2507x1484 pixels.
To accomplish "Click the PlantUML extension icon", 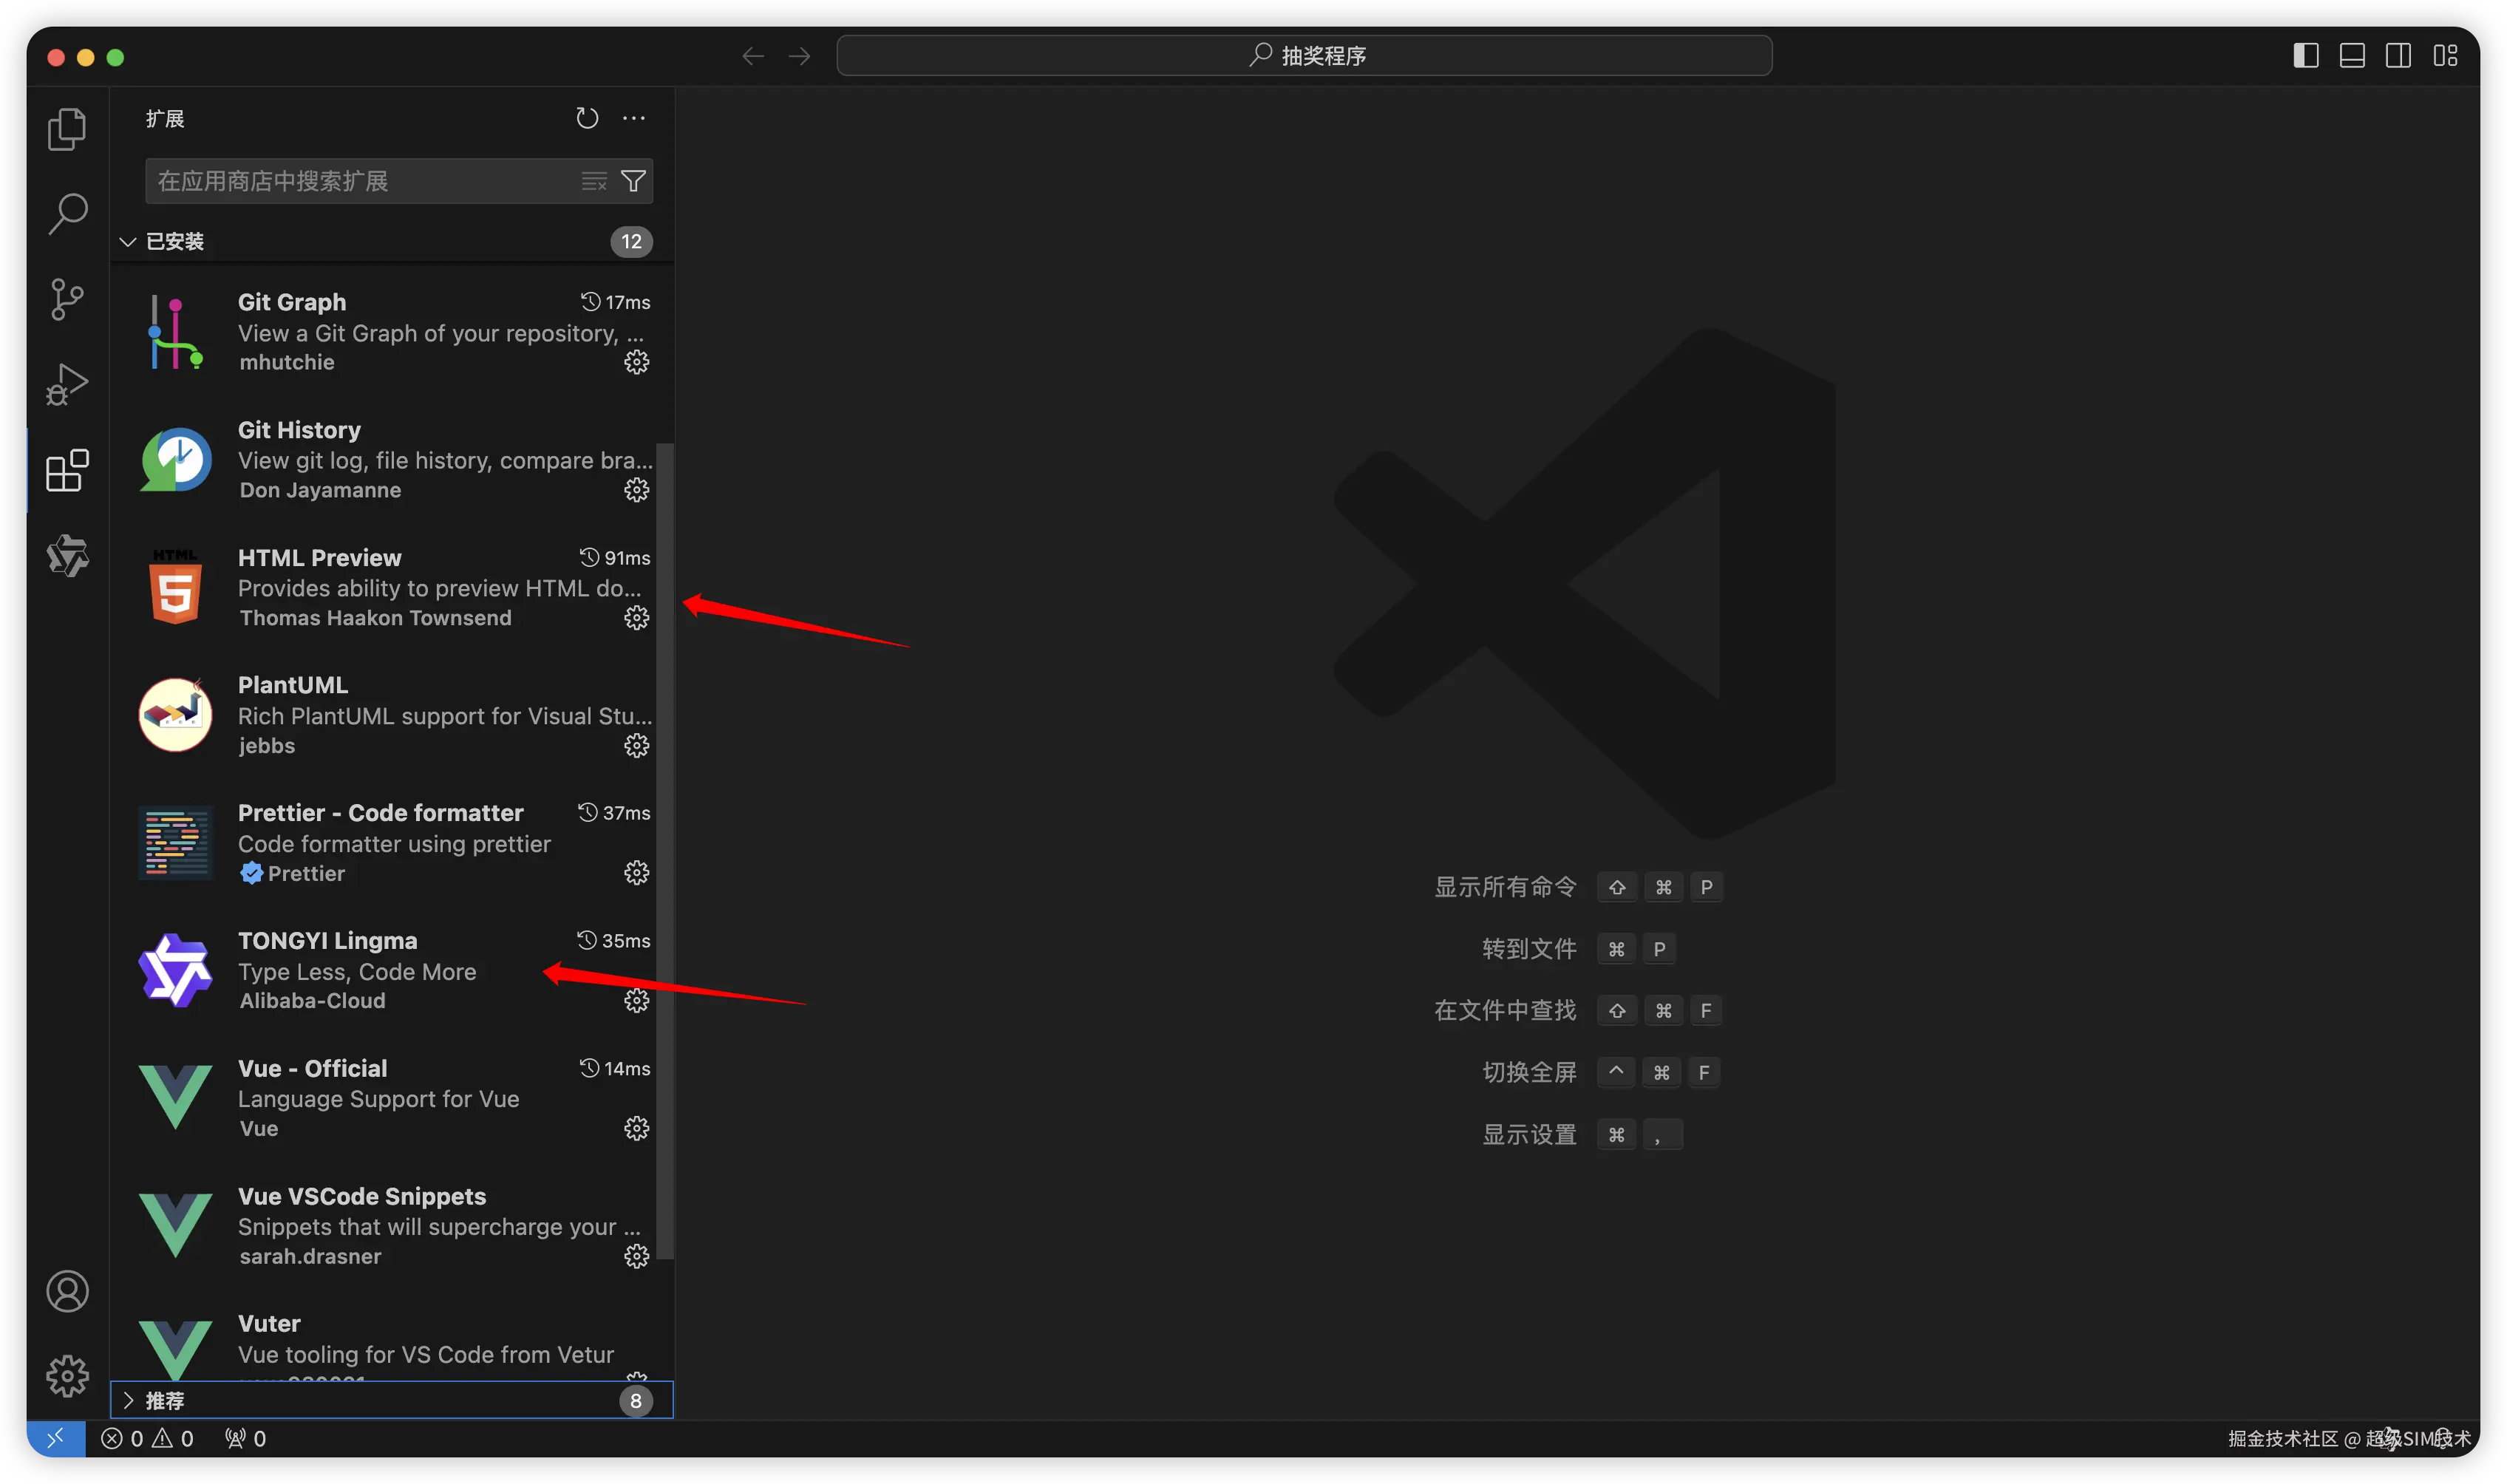I will 176,715.
